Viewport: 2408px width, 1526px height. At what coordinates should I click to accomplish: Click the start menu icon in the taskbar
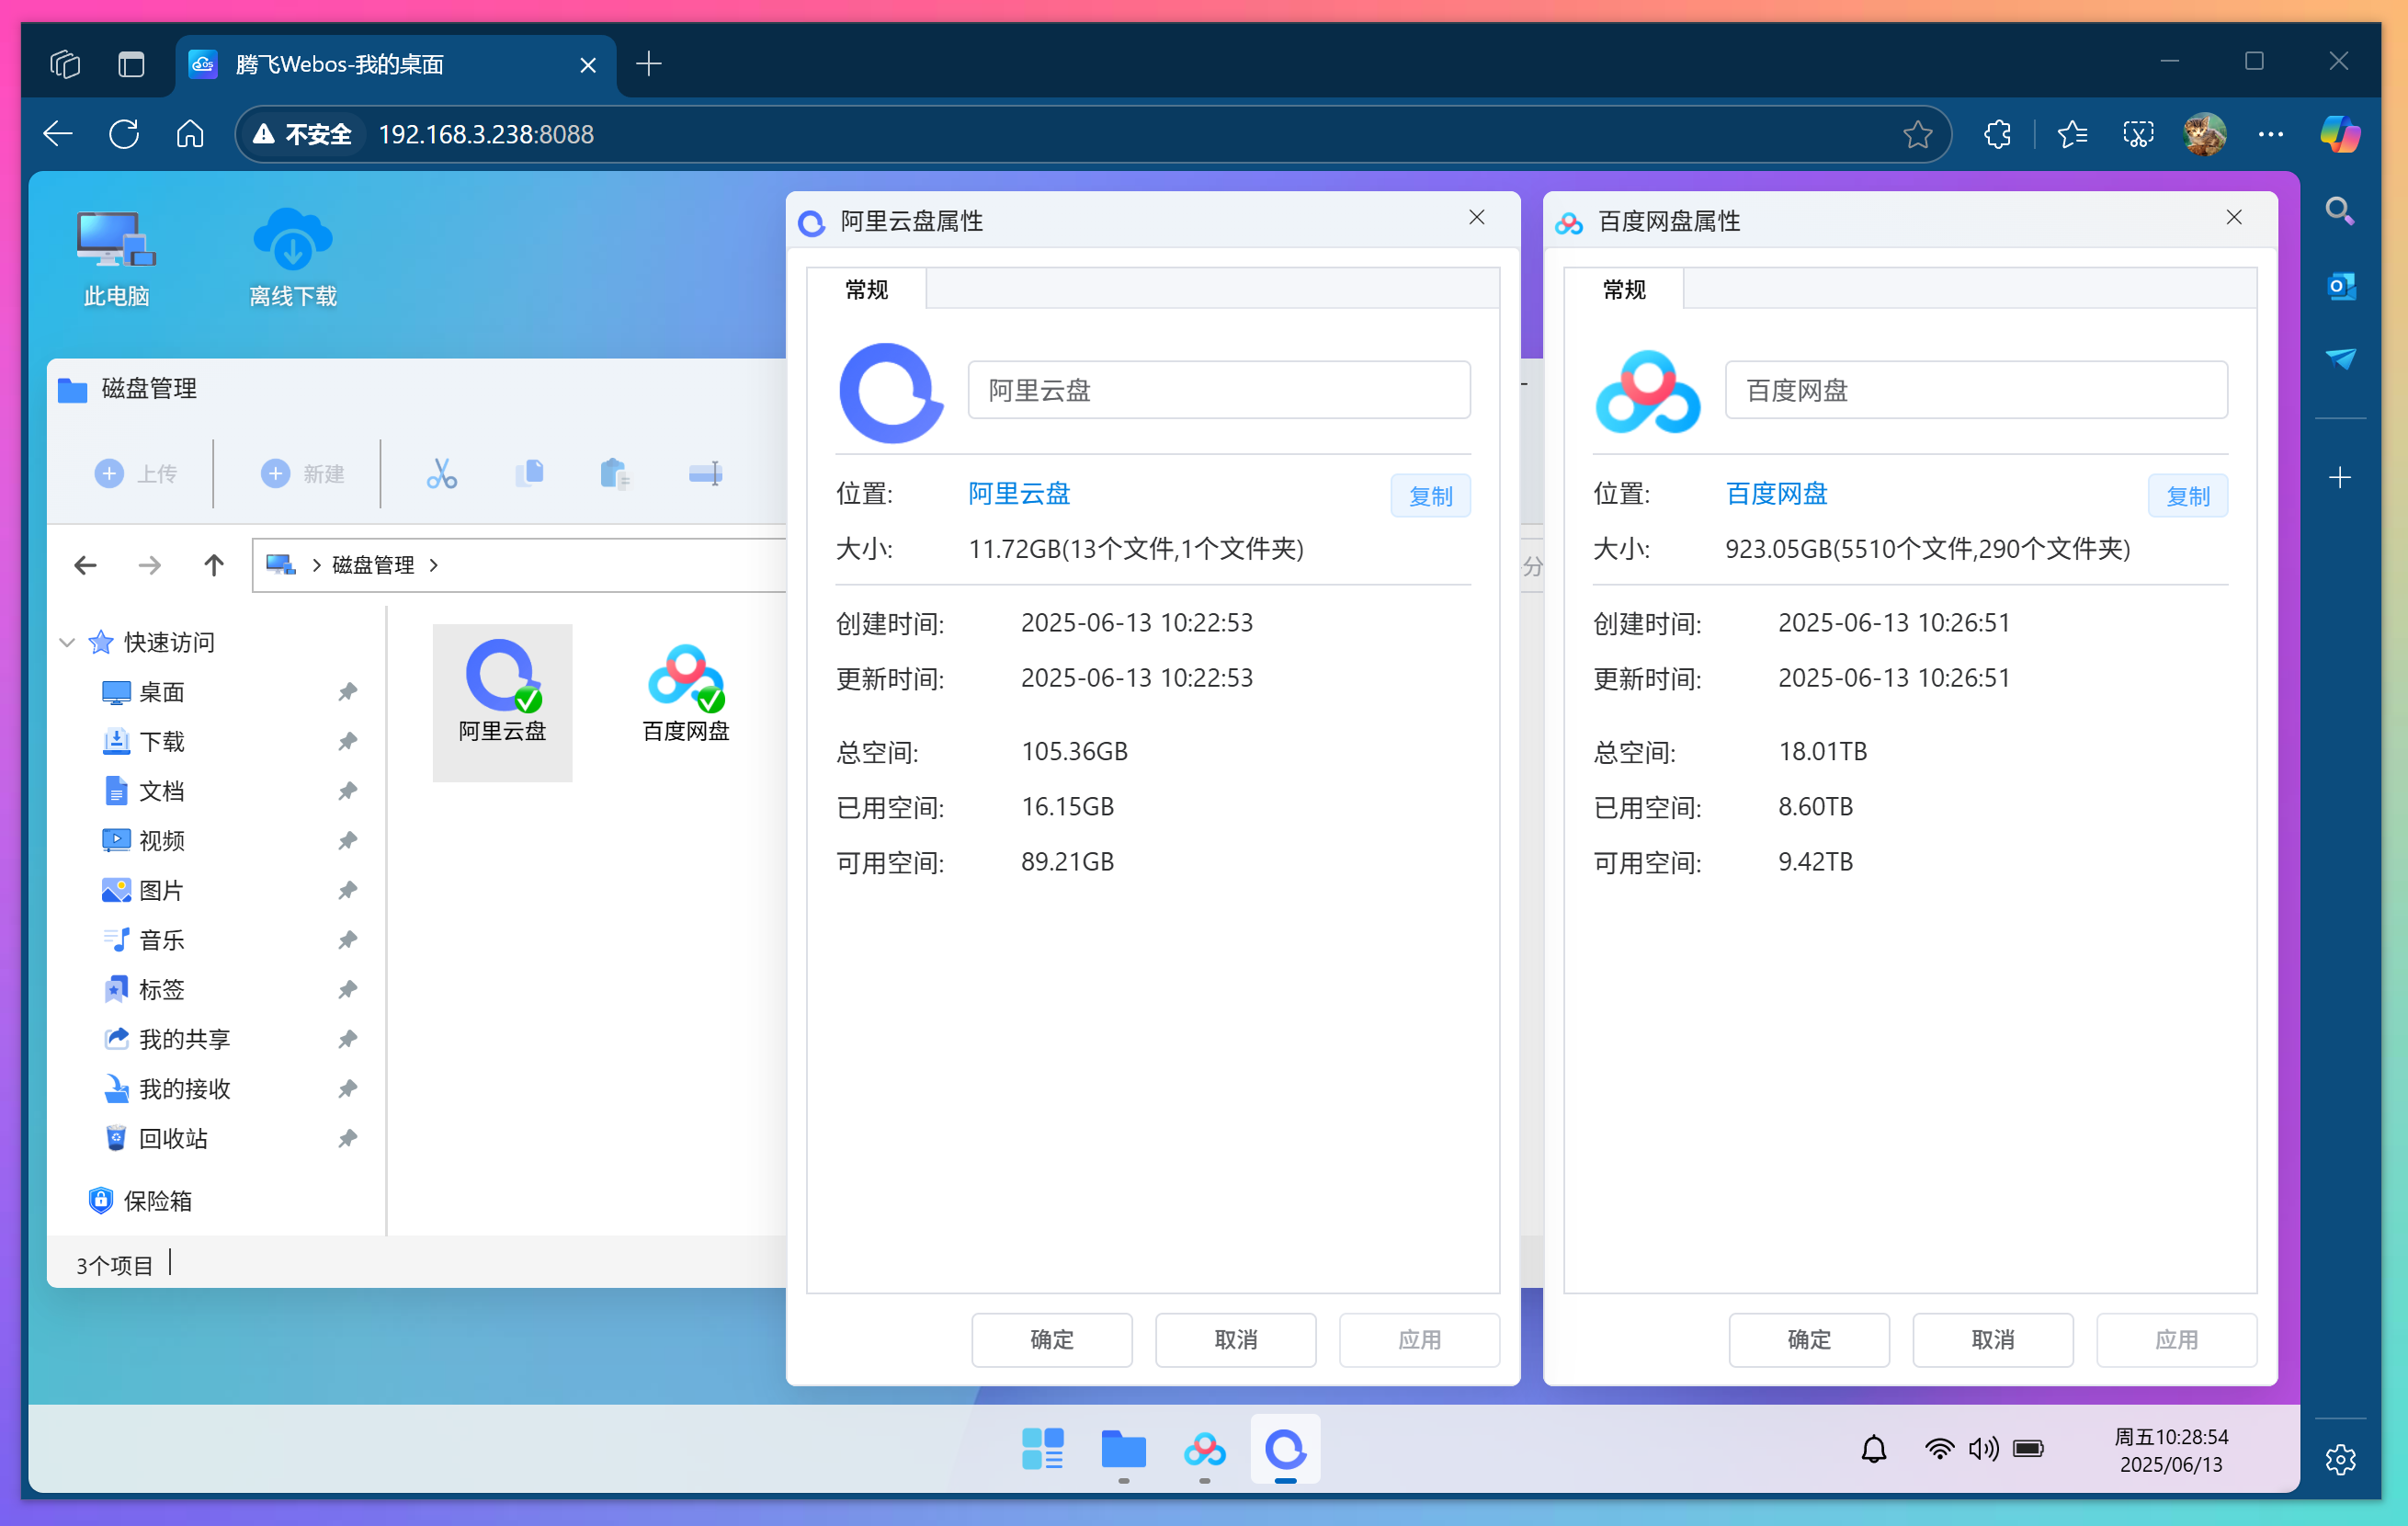pyautogui.click(x=1043, y=1448)
